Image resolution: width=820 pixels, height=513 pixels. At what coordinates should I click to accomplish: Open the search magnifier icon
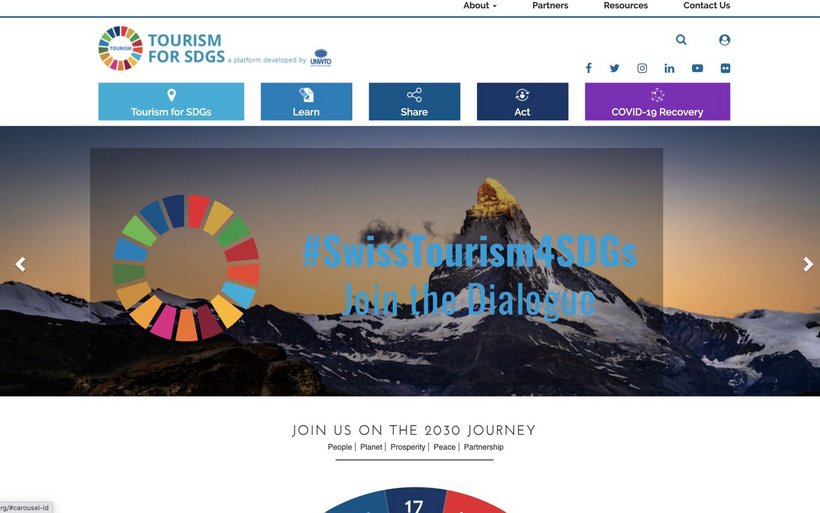coord(681,40)
